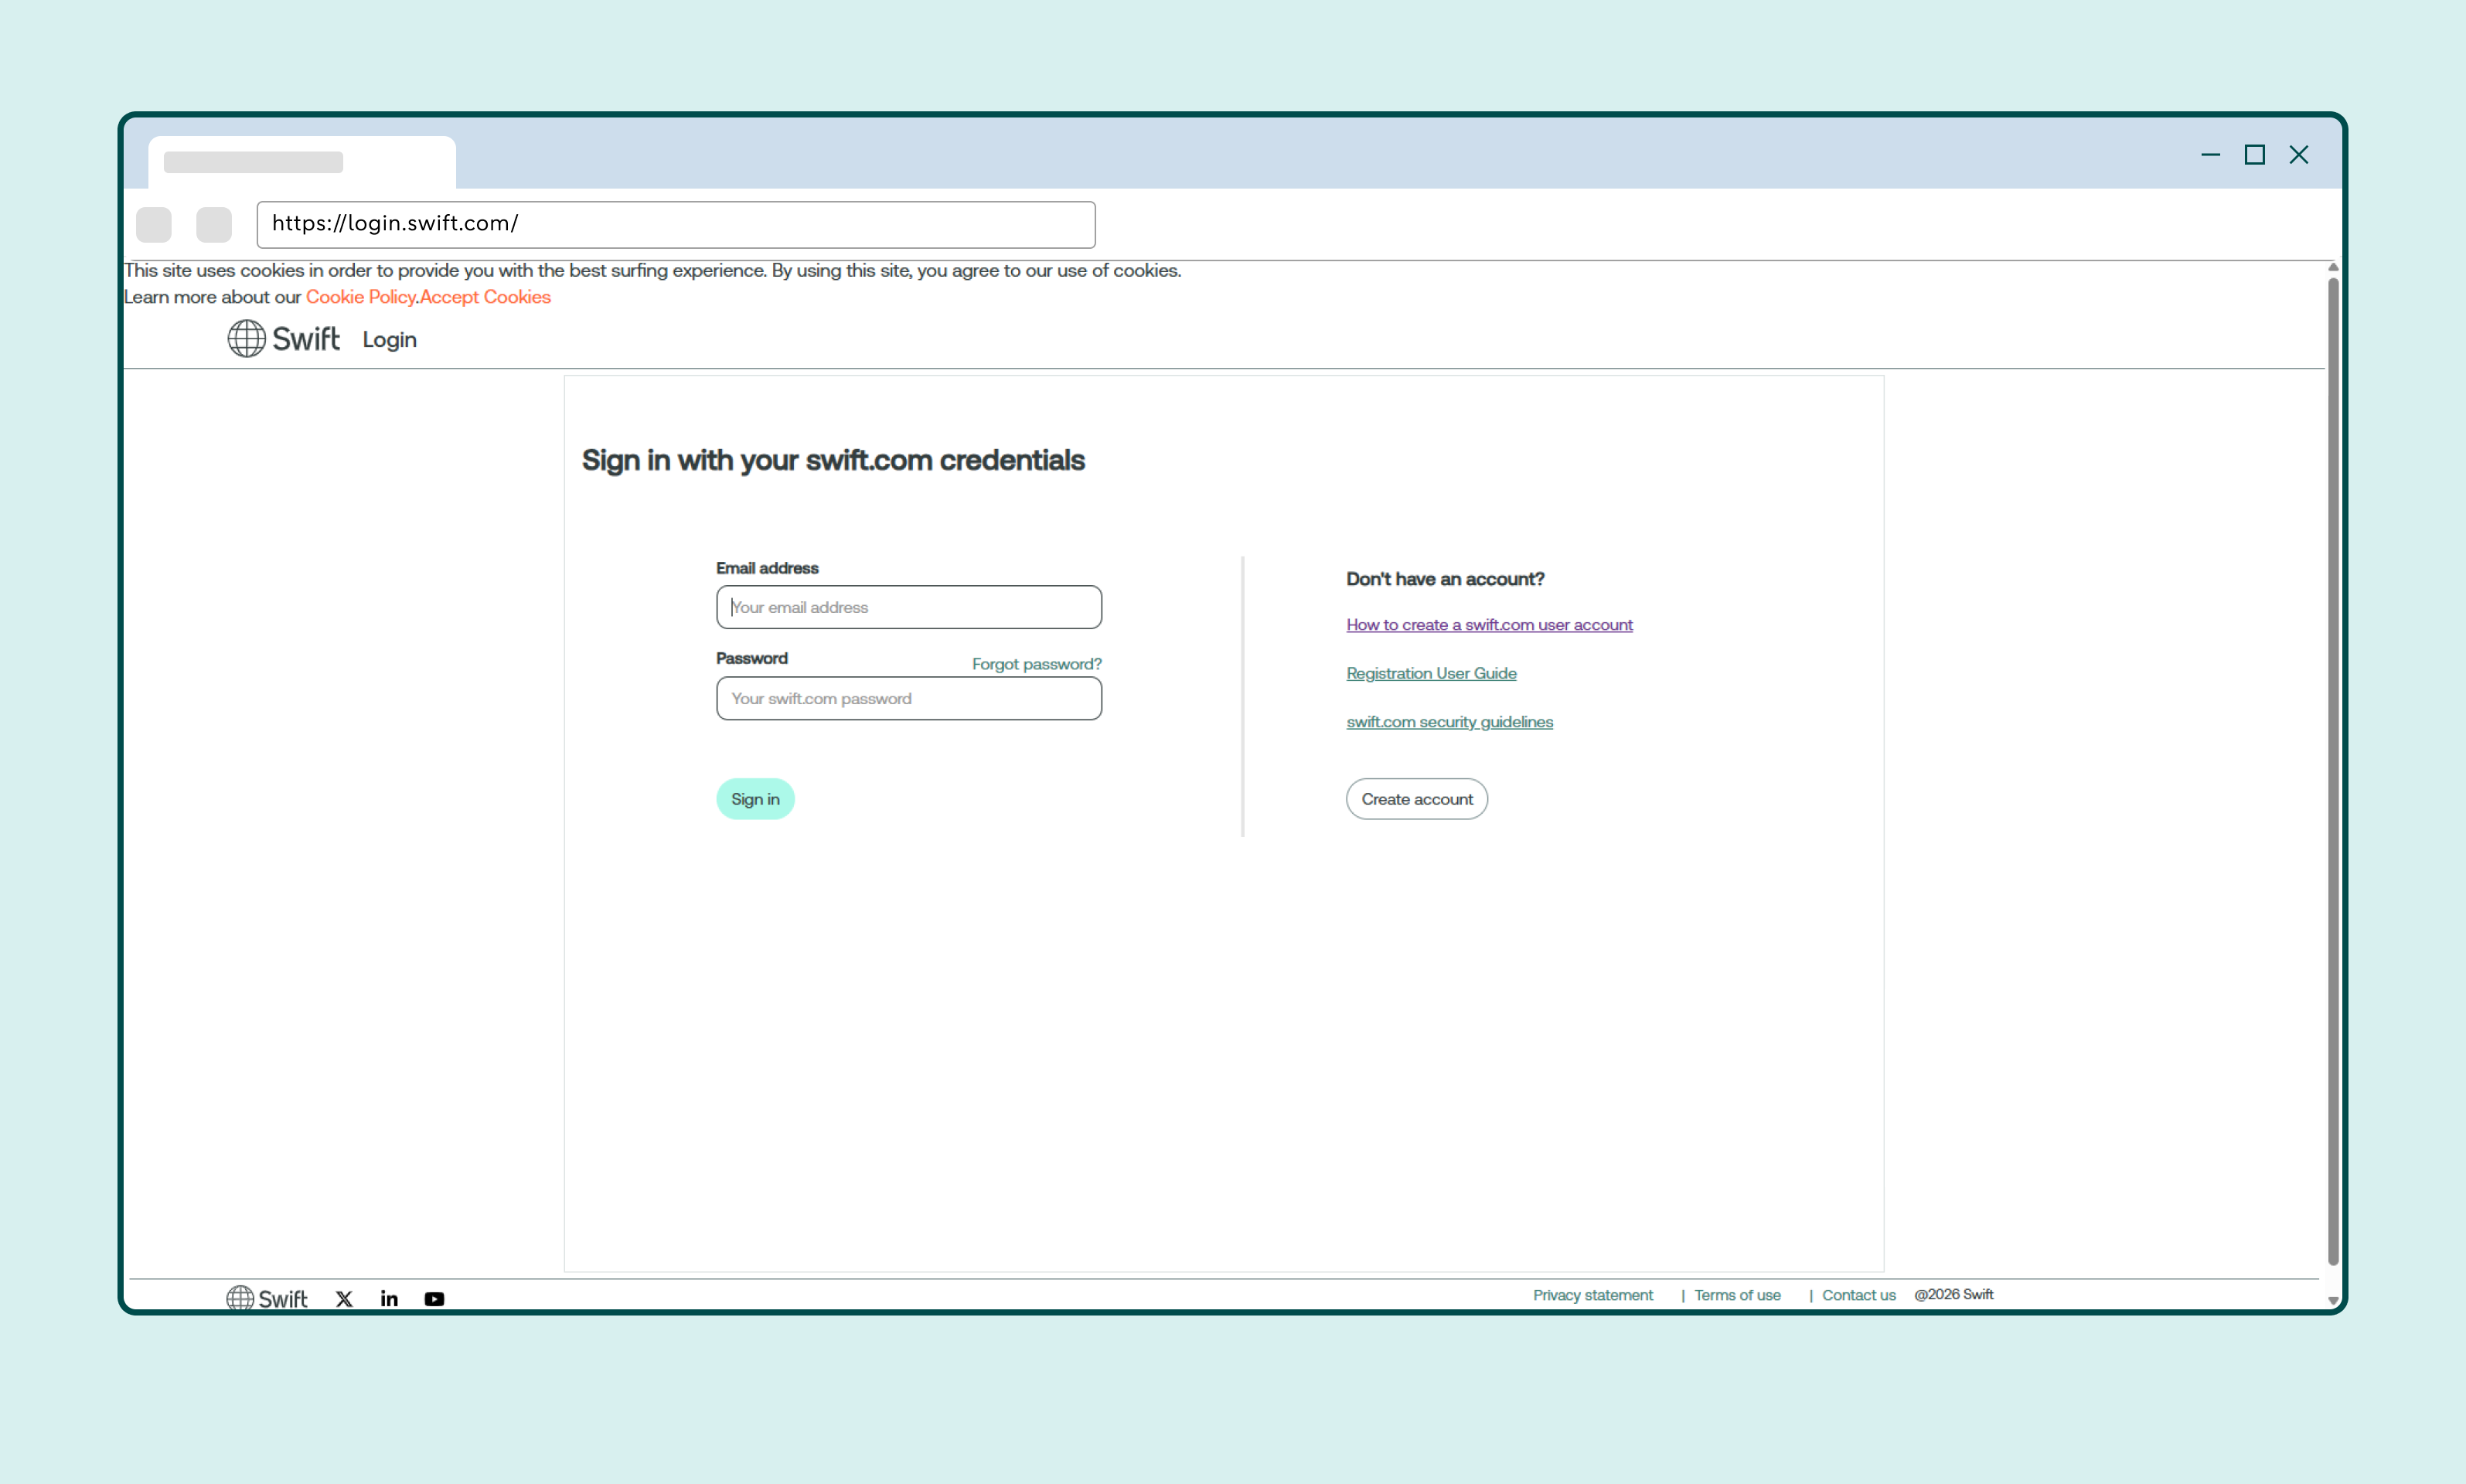The height and width of the screenshot is (1484, 2466).
Task: Open the YouTube icon in footer
Action: (434, 1298)
